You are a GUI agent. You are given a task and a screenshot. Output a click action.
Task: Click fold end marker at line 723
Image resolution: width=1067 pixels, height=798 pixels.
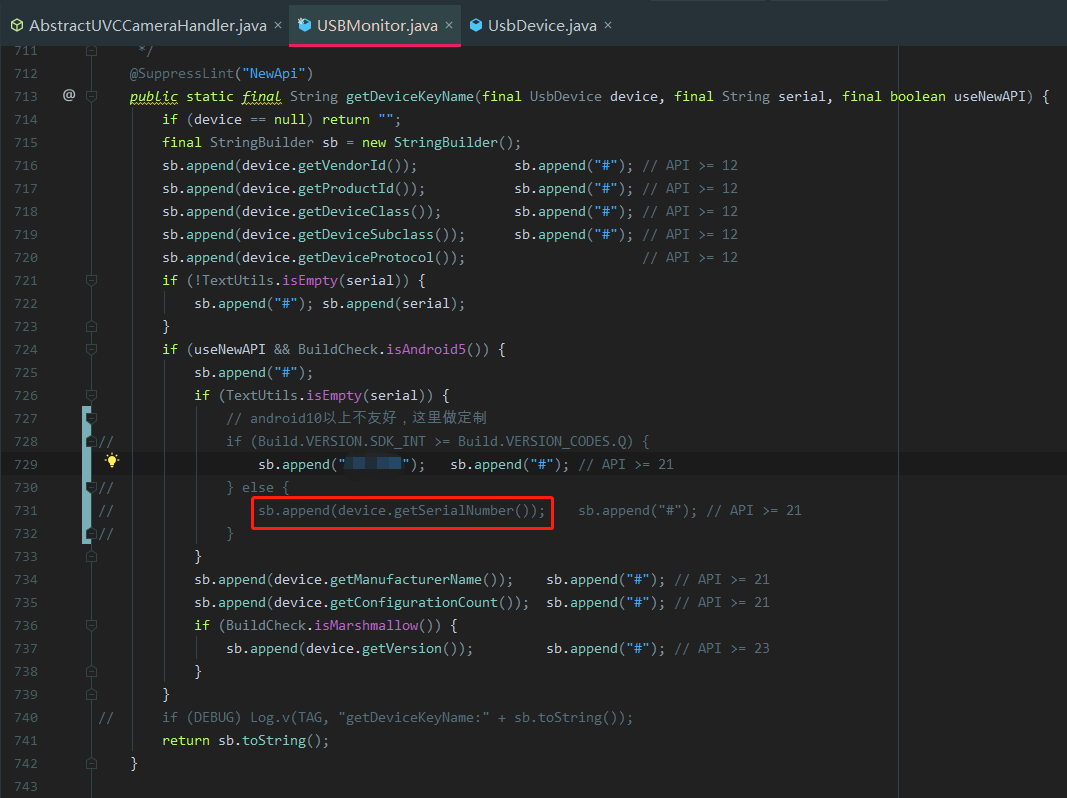tap(91, 327)
